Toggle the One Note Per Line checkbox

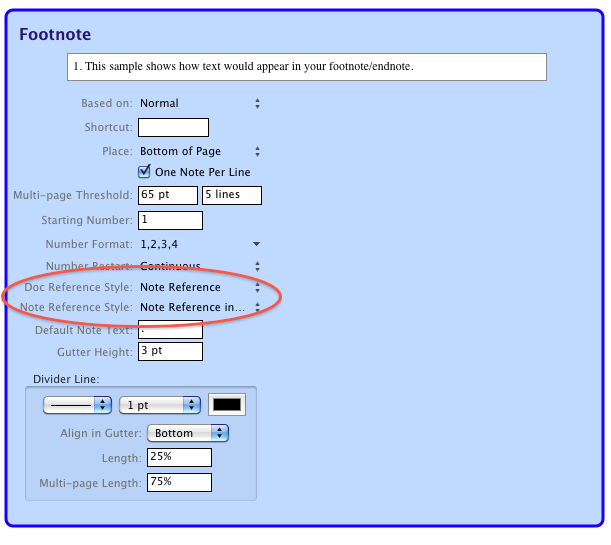point(145,171)
